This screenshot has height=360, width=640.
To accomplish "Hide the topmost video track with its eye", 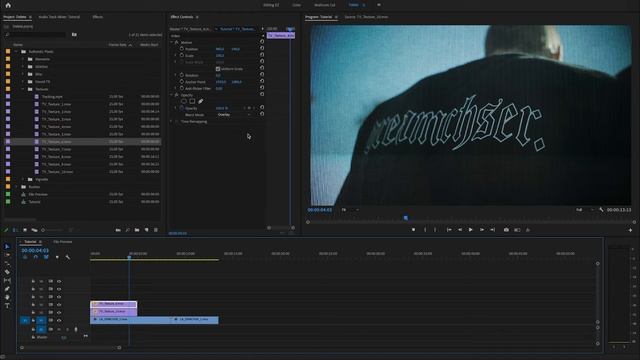I will (59, 281).
